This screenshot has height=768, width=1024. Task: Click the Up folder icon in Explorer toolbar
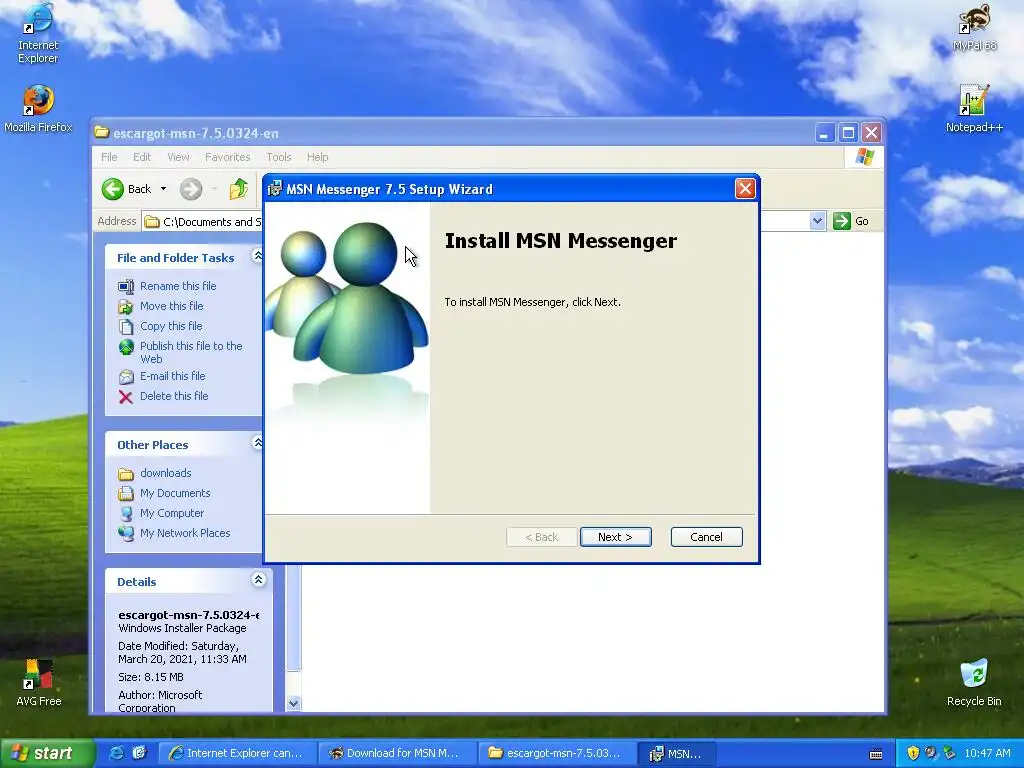click(x=238, y=189)
